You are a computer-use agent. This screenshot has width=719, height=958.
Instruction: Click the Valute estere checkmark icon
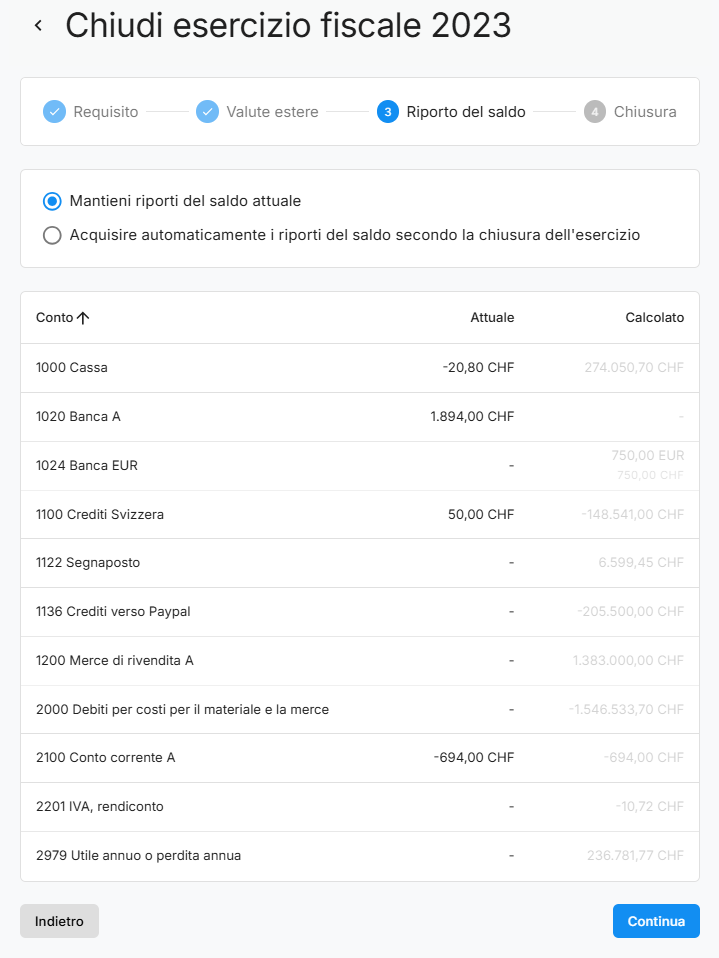[x=207, y=112]
